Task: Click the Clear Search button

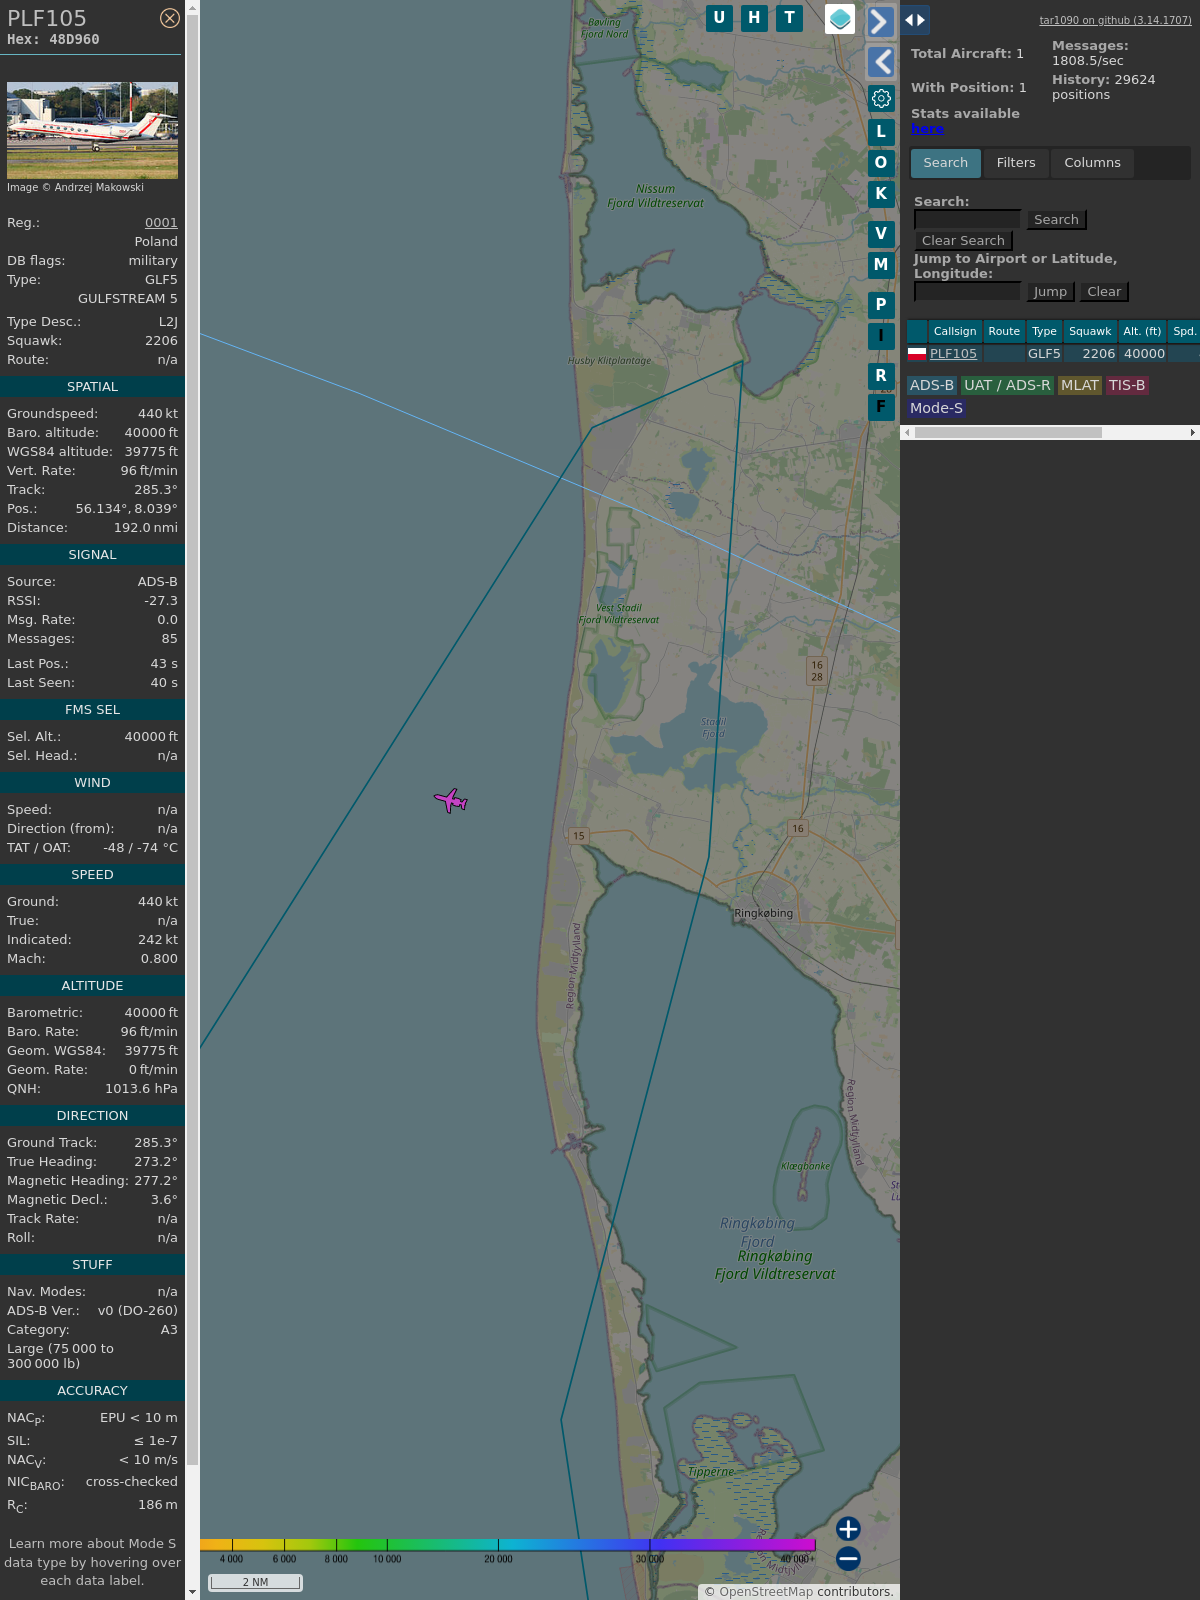Action: click(x=963, y=241)
